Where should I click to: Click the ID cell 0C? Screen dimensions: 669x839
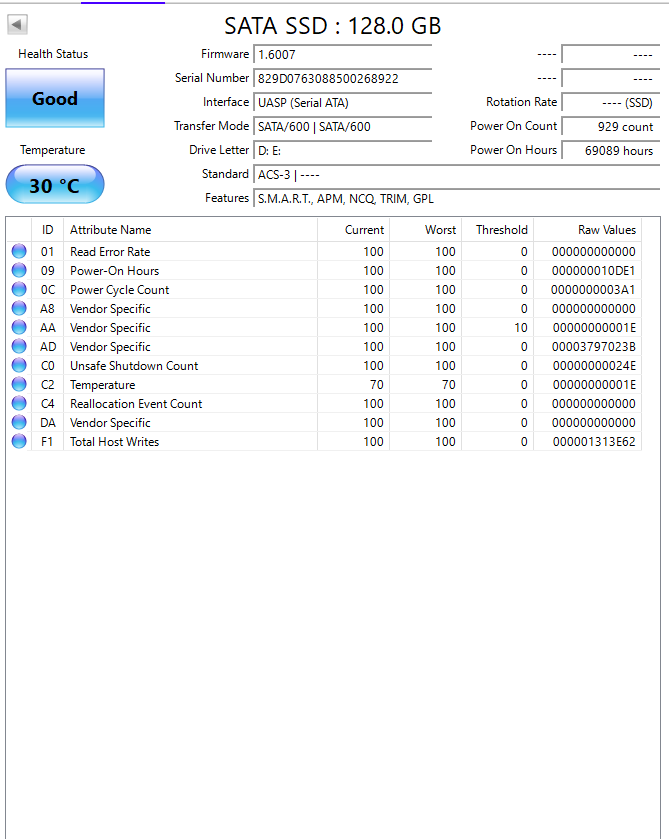(48, 289)
